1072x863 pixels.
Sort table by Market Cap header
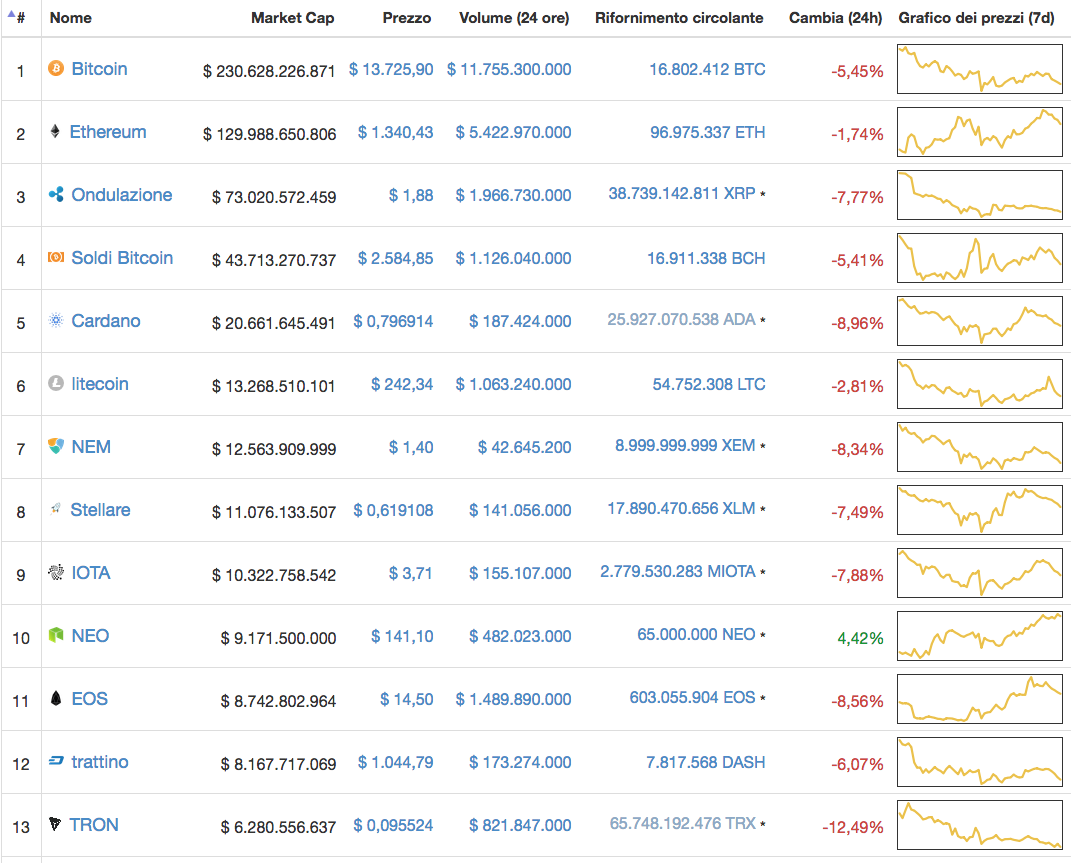tap(293, 18)
